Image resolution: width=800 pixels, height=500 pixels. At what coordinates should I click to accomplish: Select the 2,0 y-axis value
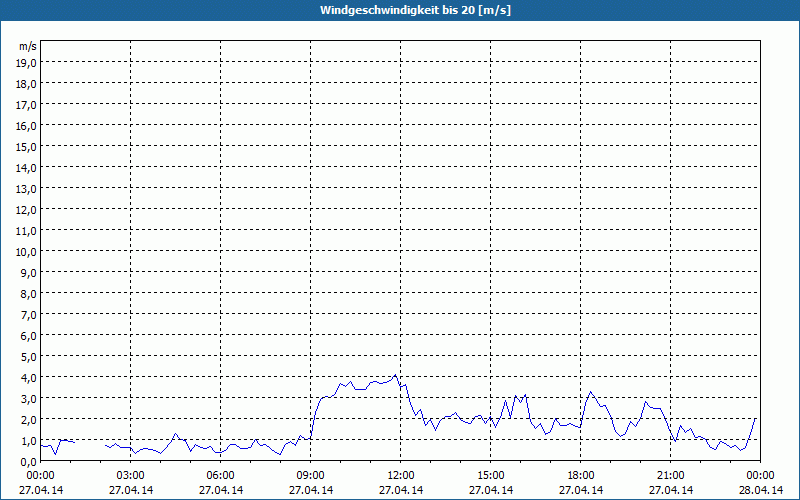click(x=30, y=419)
